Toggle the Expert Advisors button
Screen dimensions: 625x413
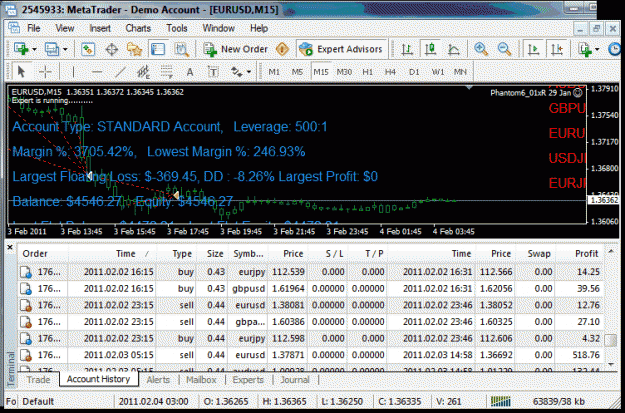tap(341, 49)
